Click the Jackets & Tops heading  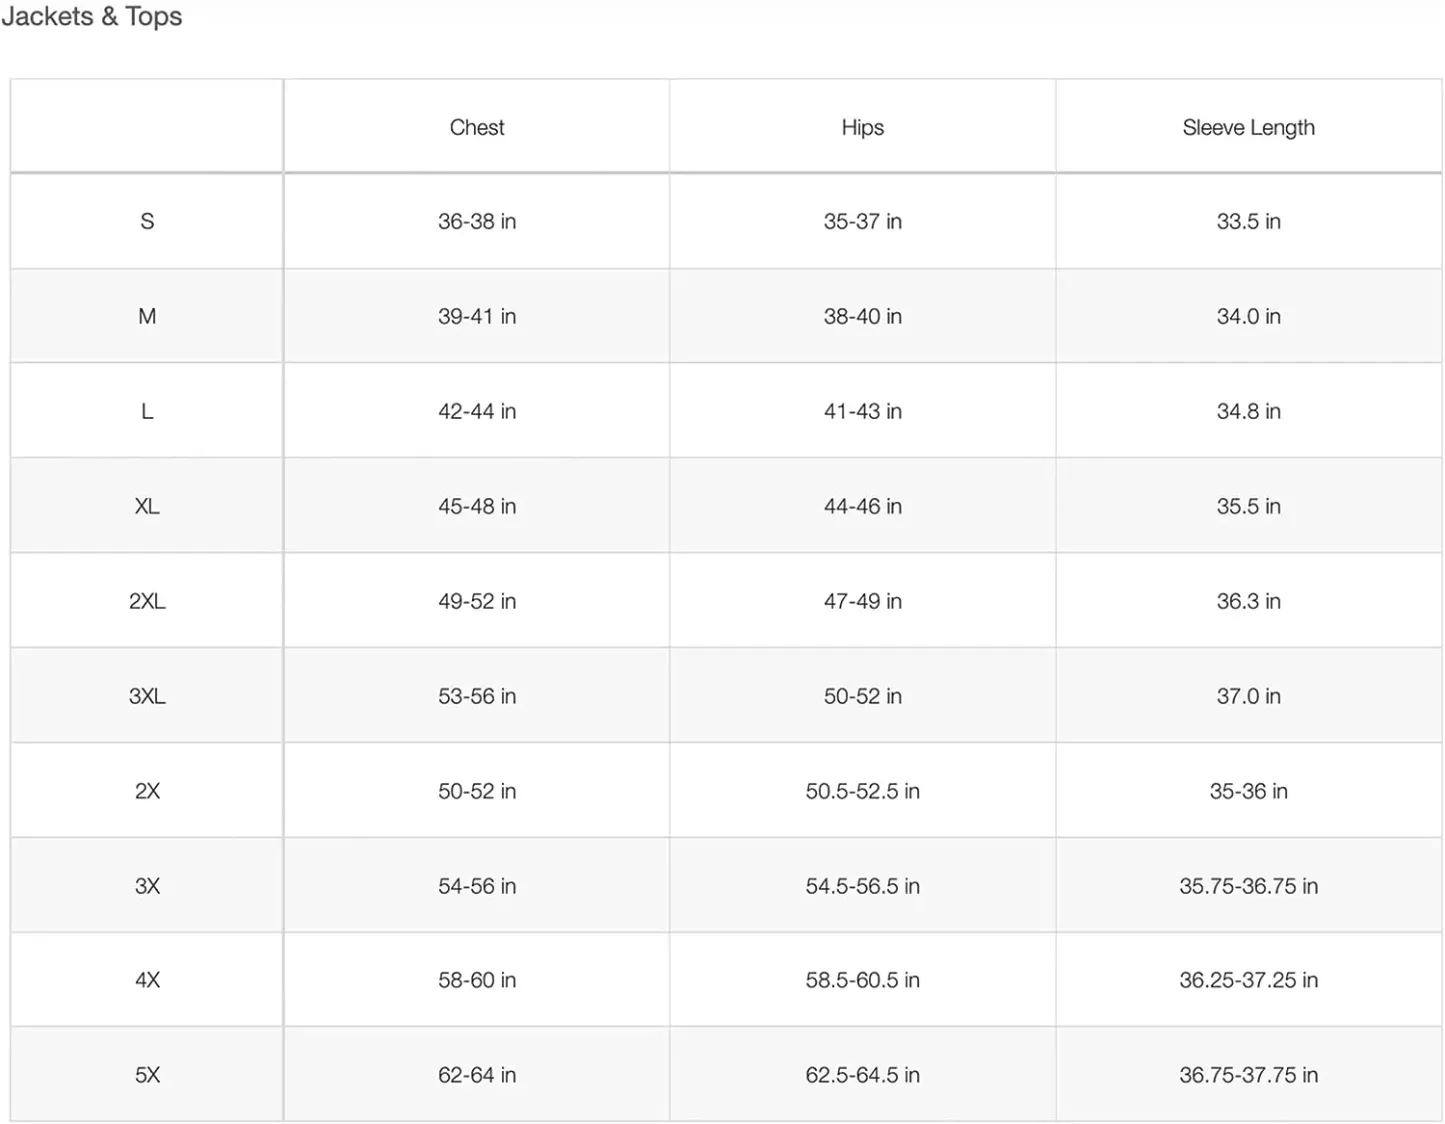pos(92,16)
